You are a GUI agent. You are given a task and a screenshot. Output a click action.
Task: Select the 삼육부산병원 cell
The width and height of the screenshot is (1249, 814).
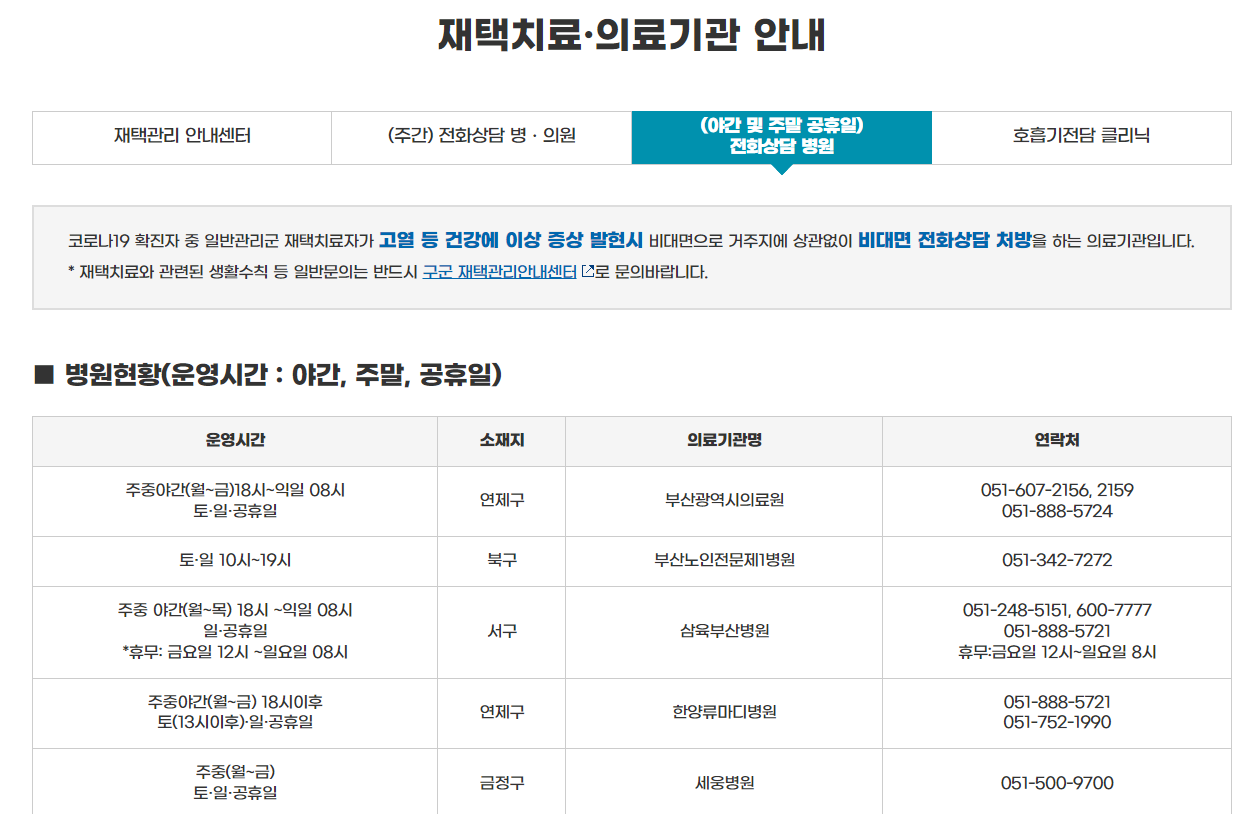[724, 632]
